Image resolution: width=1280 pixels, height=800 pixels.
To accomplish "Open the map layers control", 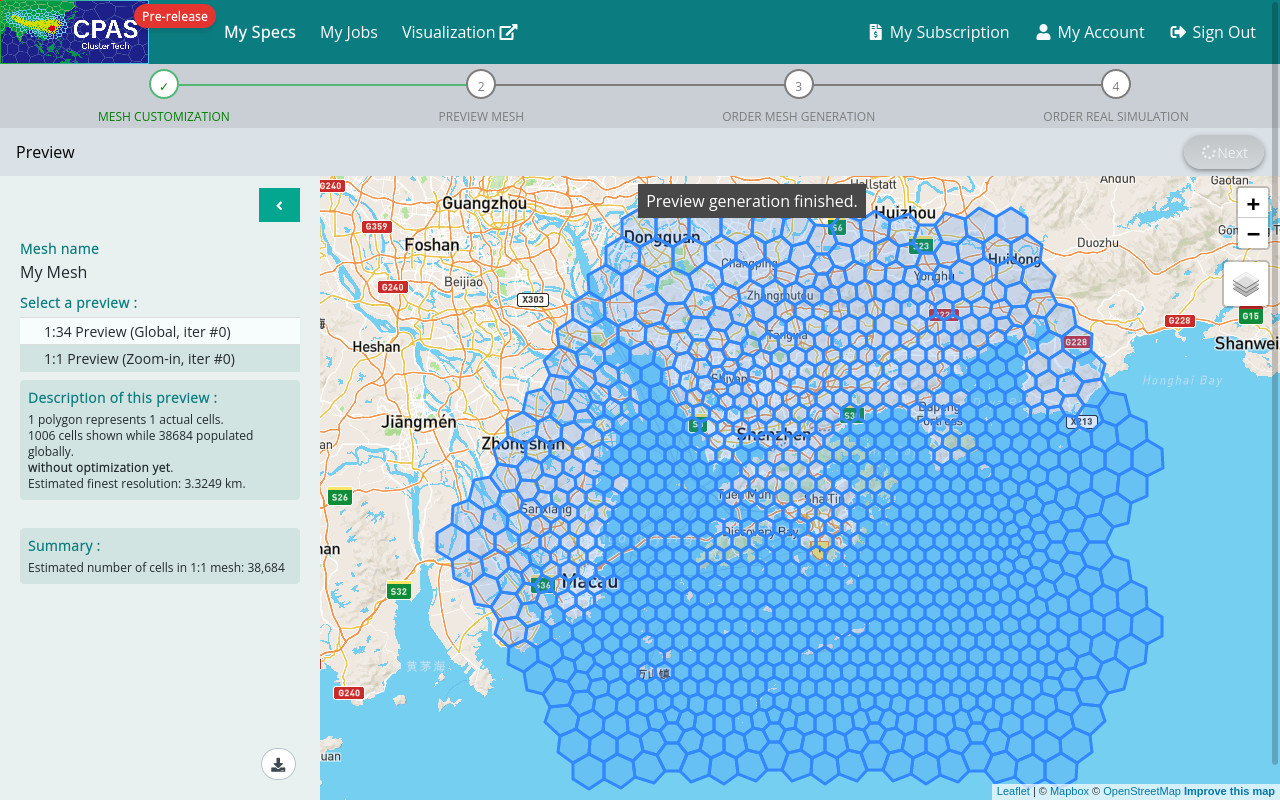I will point(1246,284).
